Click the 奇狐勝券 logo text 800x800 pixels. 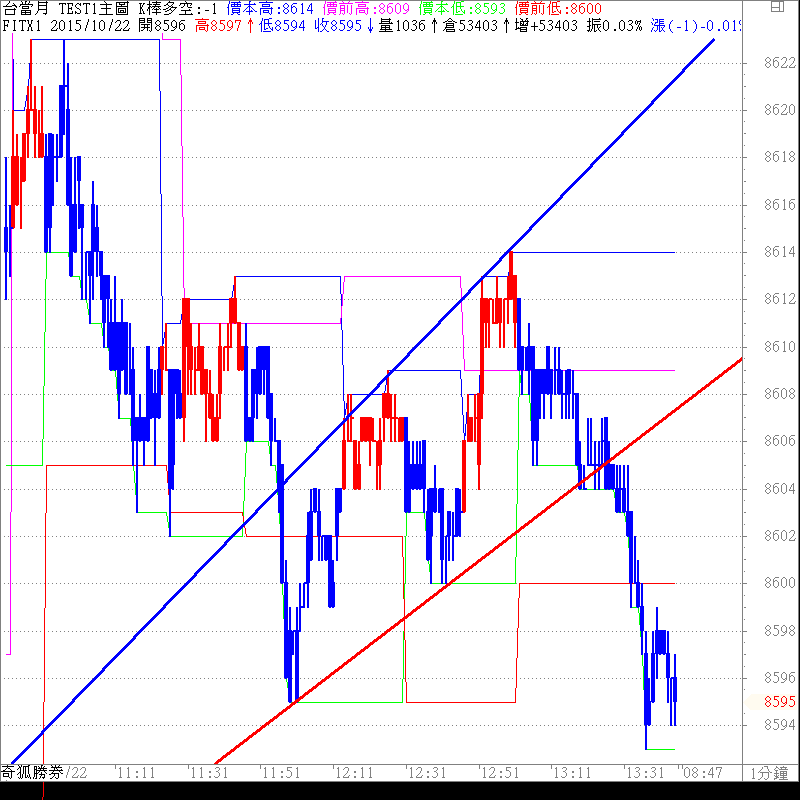[x=32, y=772]
